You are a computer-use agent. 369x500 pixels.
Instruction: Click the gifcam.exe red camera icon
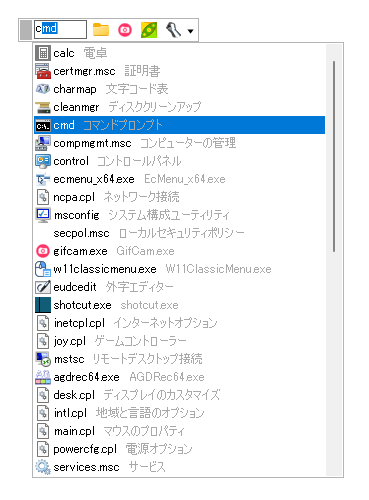click(x=43, y=251)
